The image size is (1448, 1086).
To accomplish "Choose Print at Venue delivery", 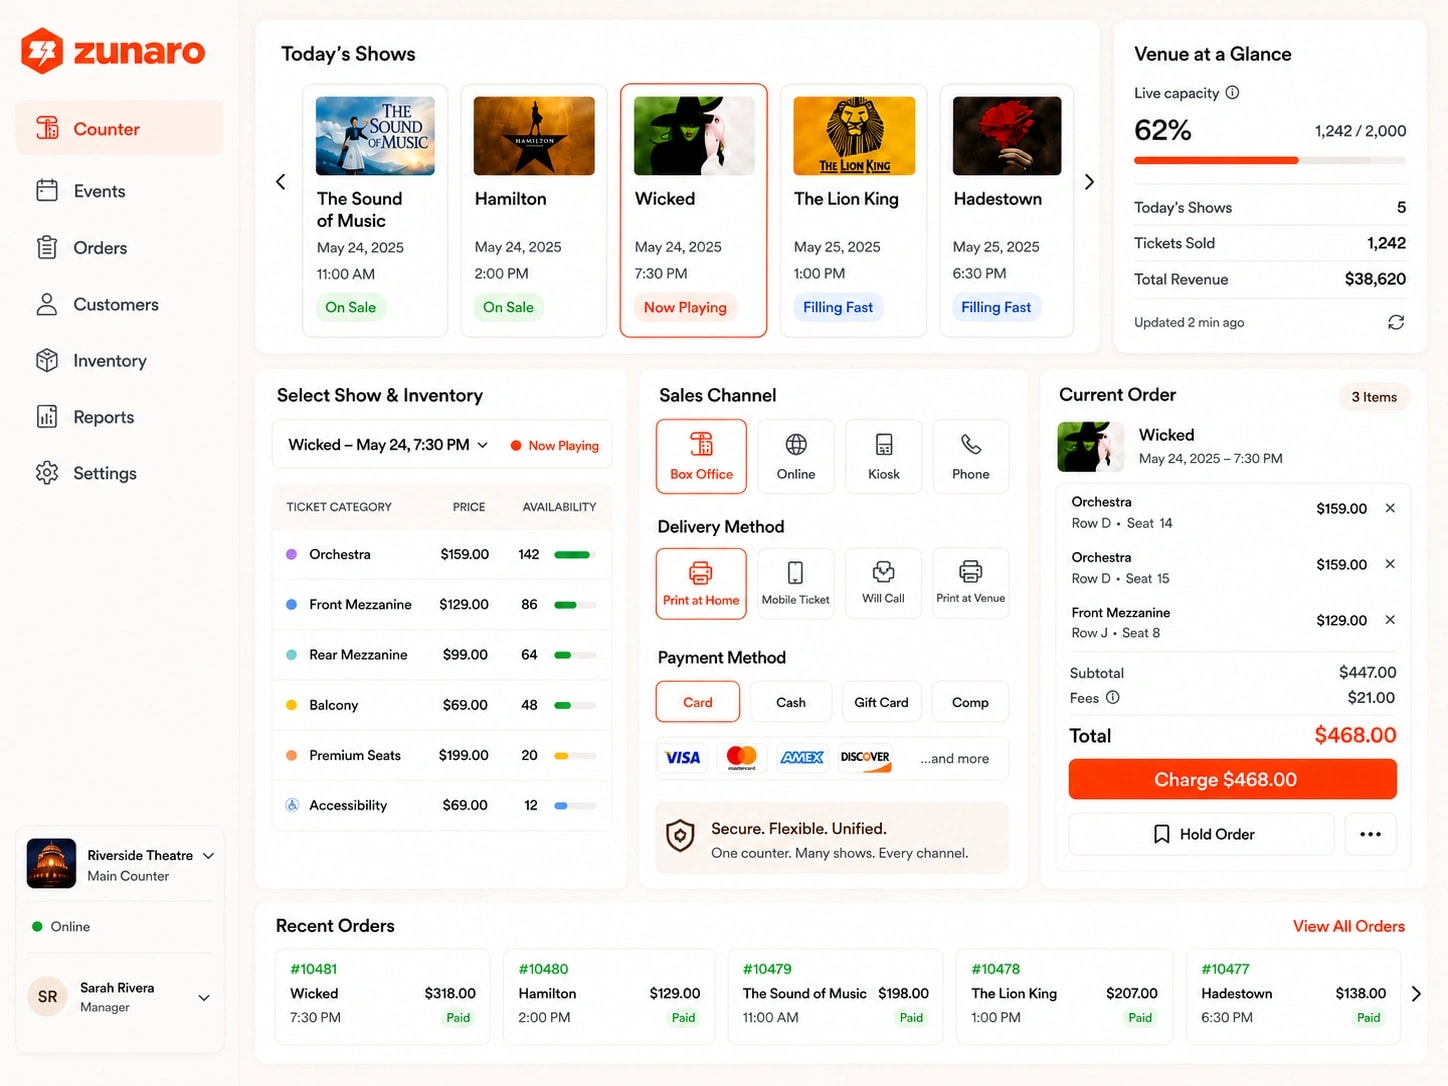I will tap(970, 583).
